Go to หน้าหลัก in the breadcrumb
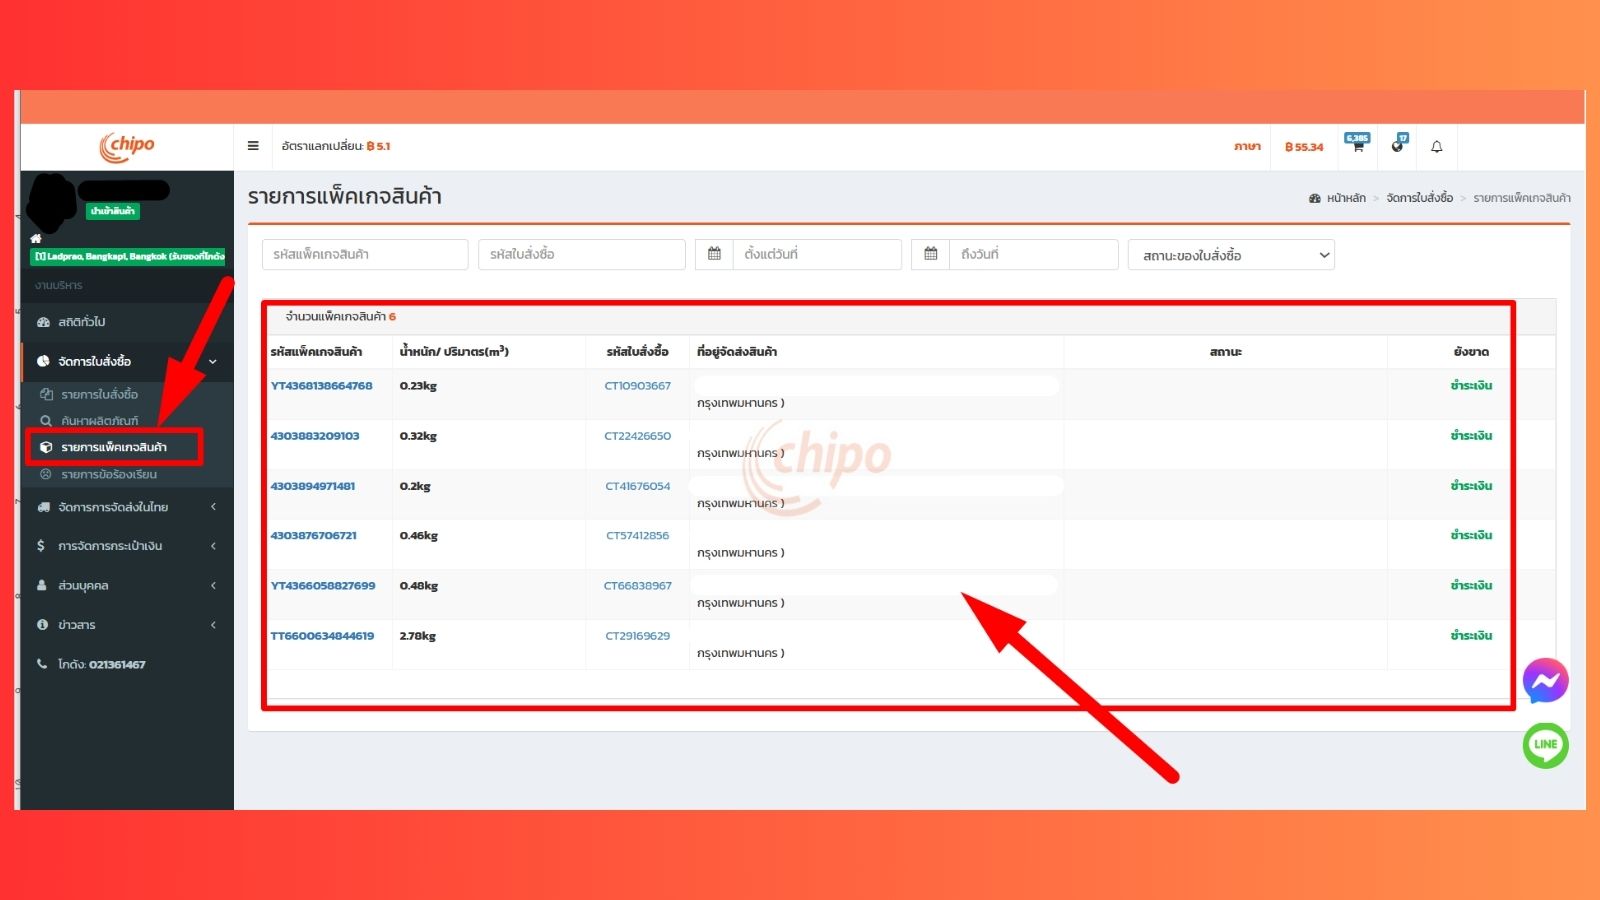 (1345, 198)
